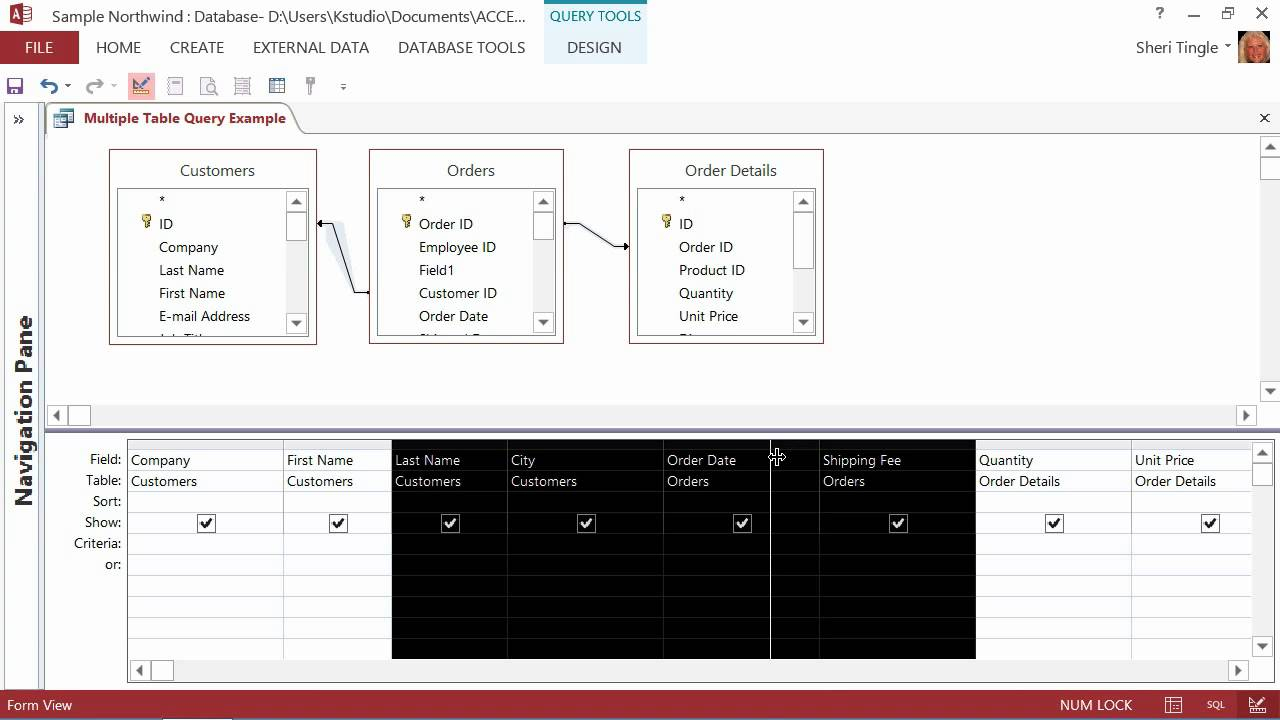Click the Datasheet table icon in toolbar

coord(277,86)
